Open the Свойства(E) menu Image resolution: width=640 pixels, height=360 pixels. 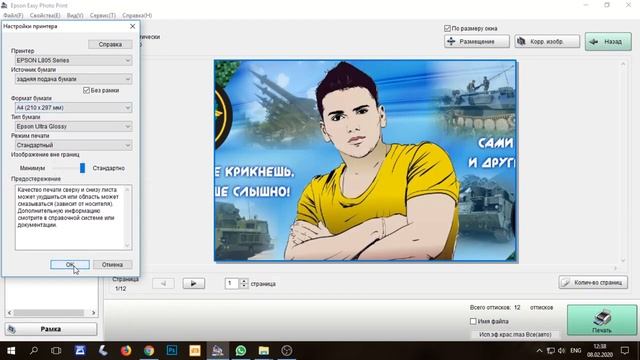[x=45, y=15]
